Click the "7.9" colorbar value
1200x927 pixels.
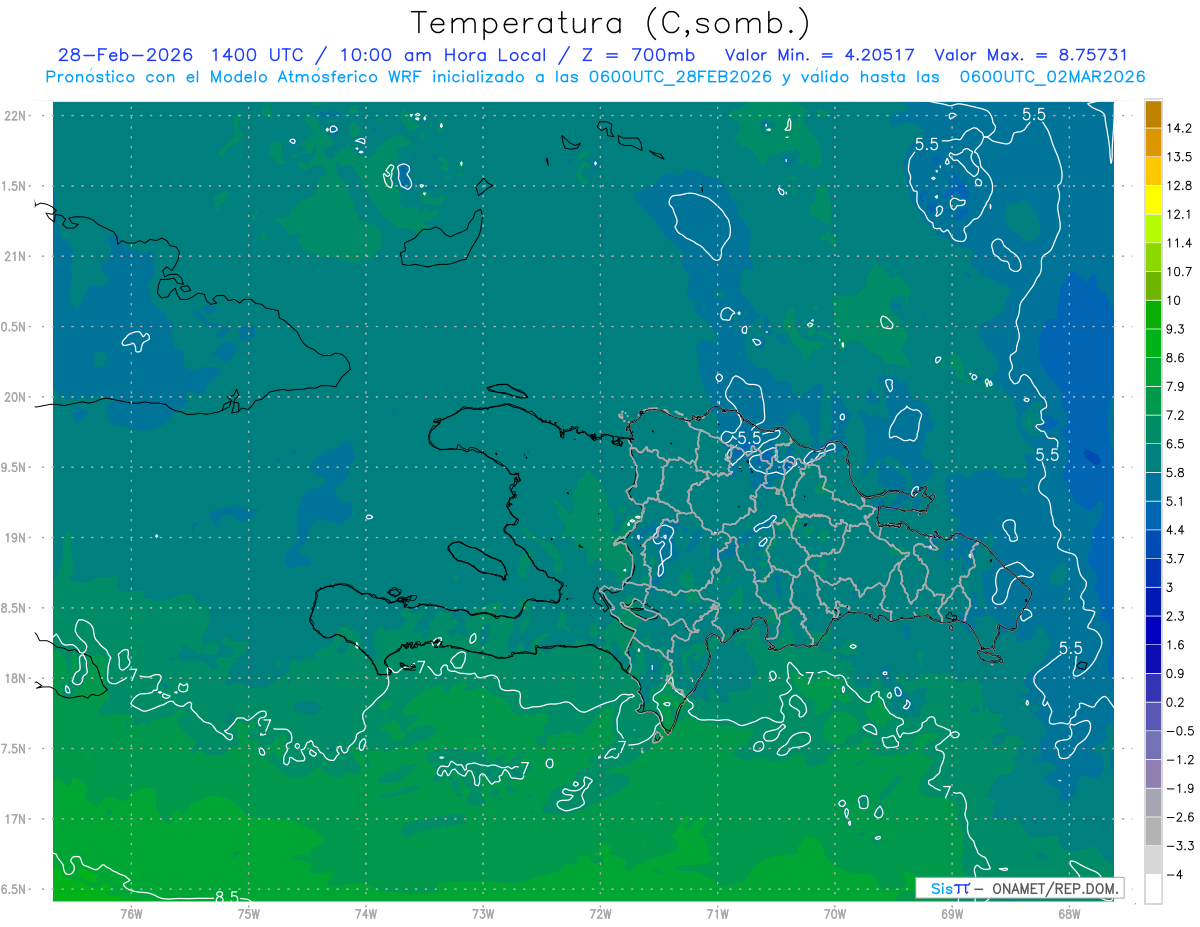point(1176,387)
